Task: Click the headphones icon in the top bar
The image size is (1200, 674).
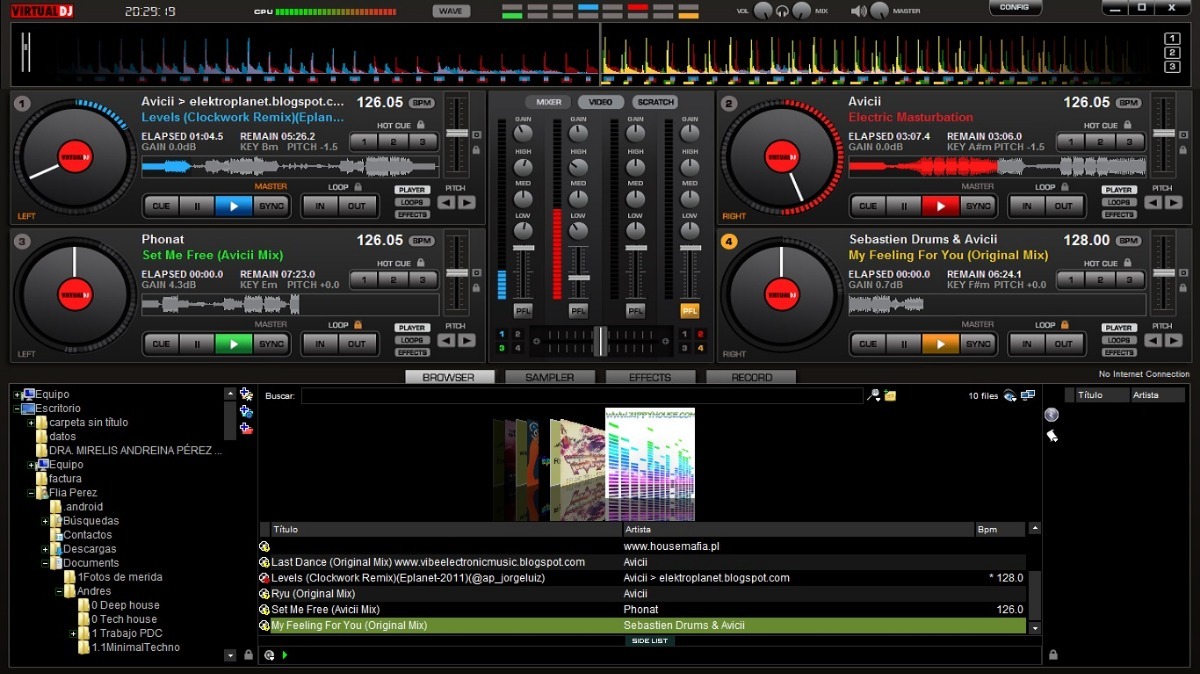Action: 782,11
